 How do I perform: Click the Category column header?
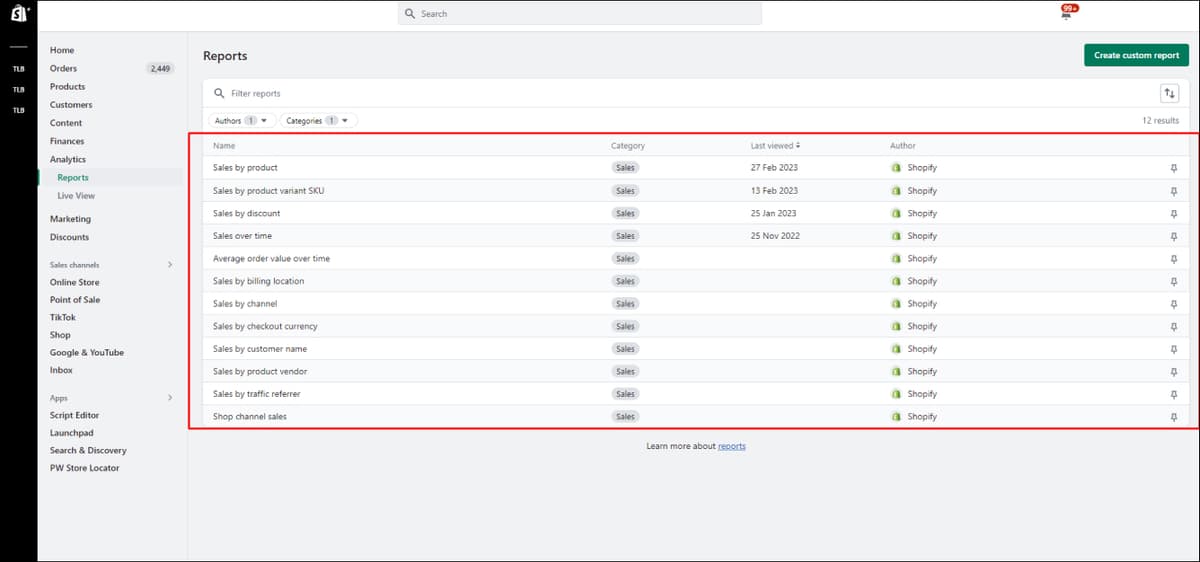click(x=628, y=146)
